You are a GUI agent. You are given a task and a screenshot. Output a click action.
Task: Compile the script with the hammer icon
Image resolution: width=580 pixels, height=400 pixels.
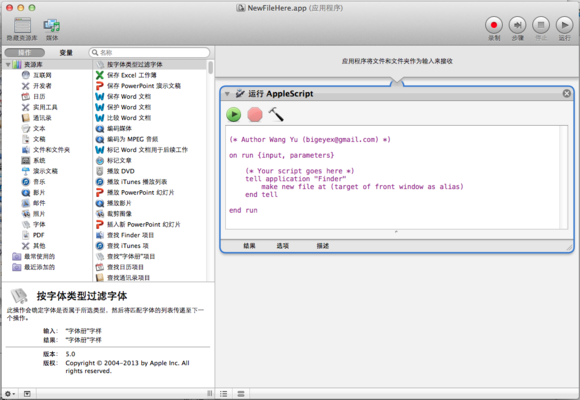[x=276, y=114]
